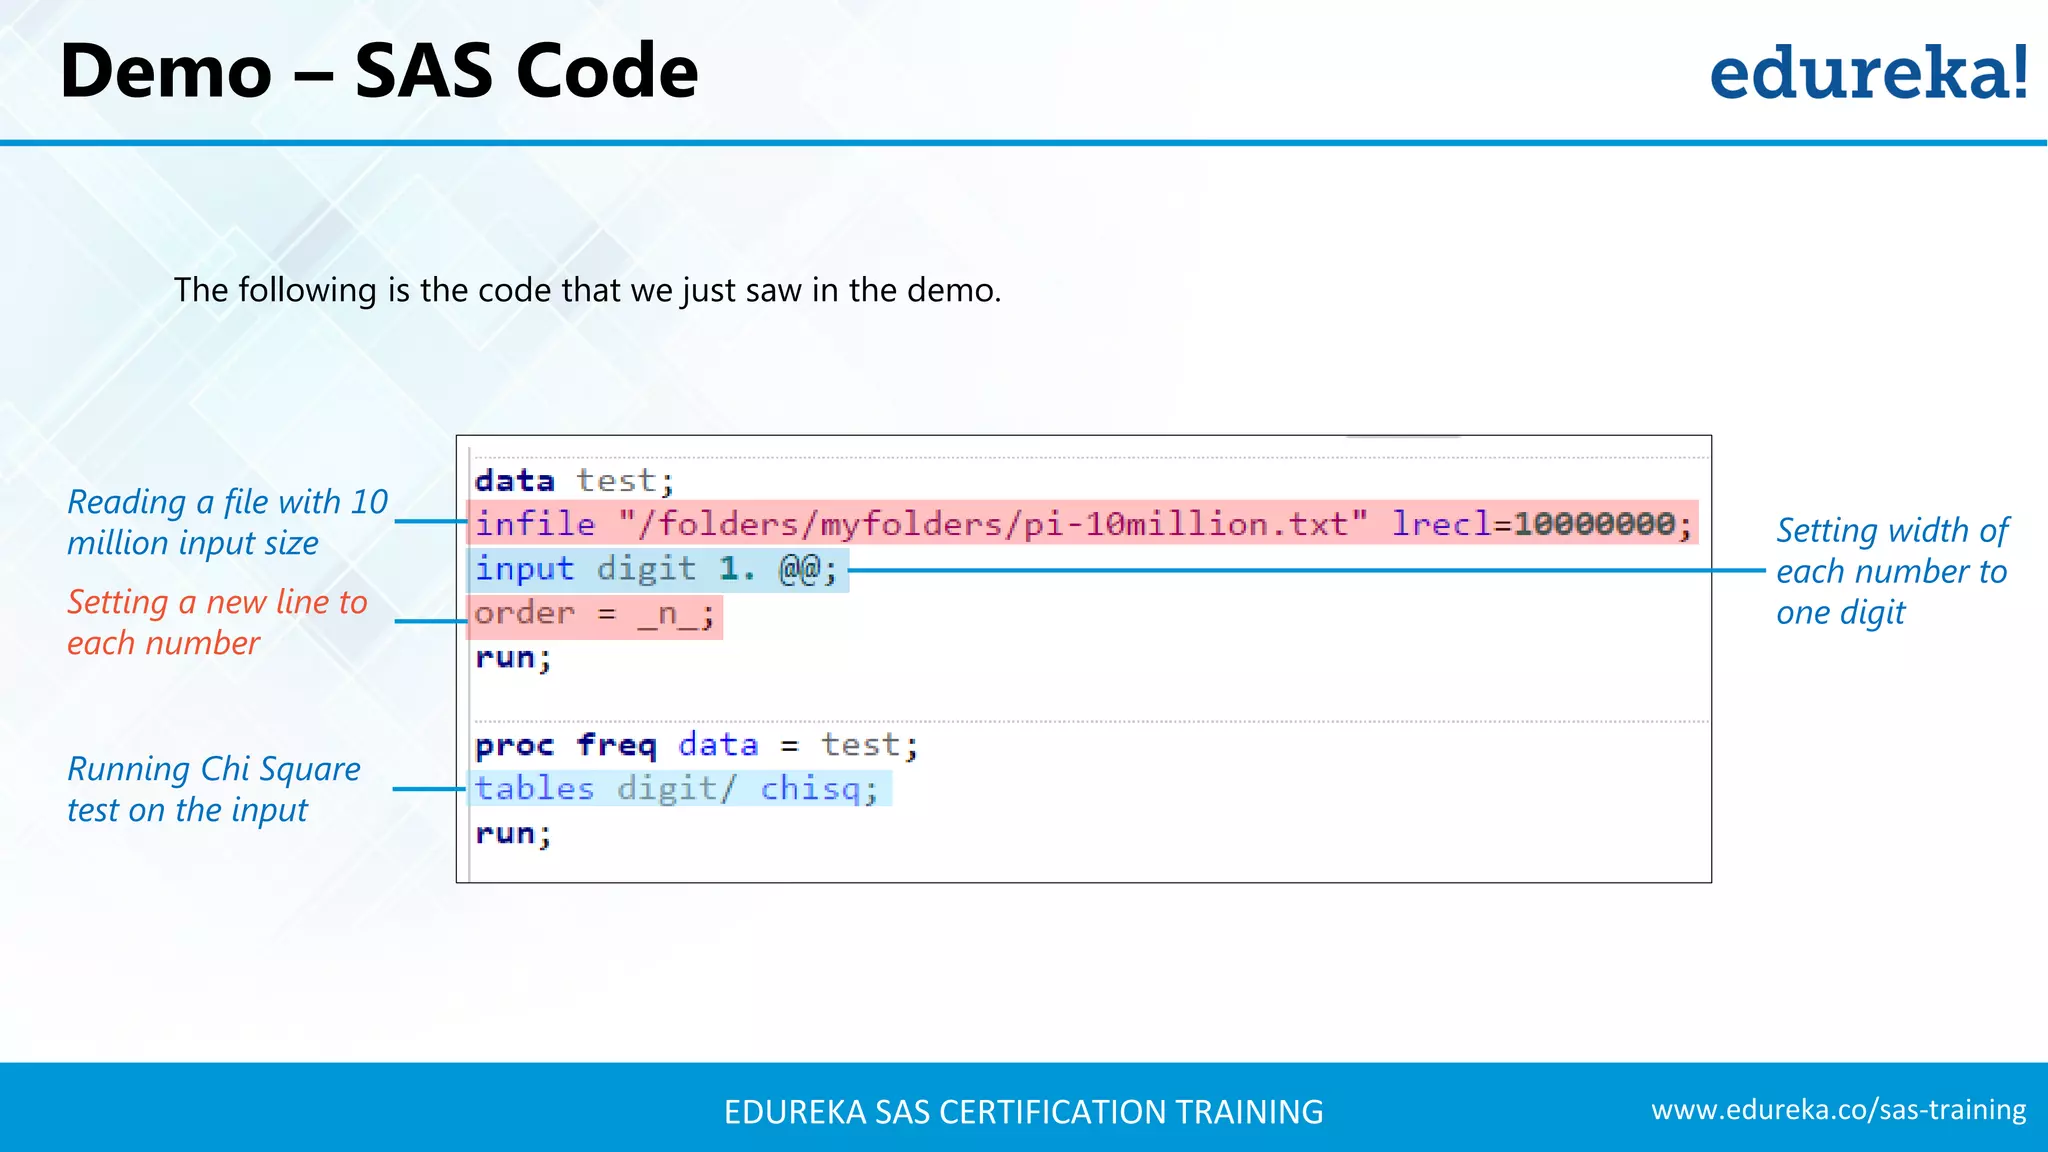Image resolution: width=2048 pixels, height=1152 pixels.
Task: Click the 'data test;' code line
Action: coord(574,481)
